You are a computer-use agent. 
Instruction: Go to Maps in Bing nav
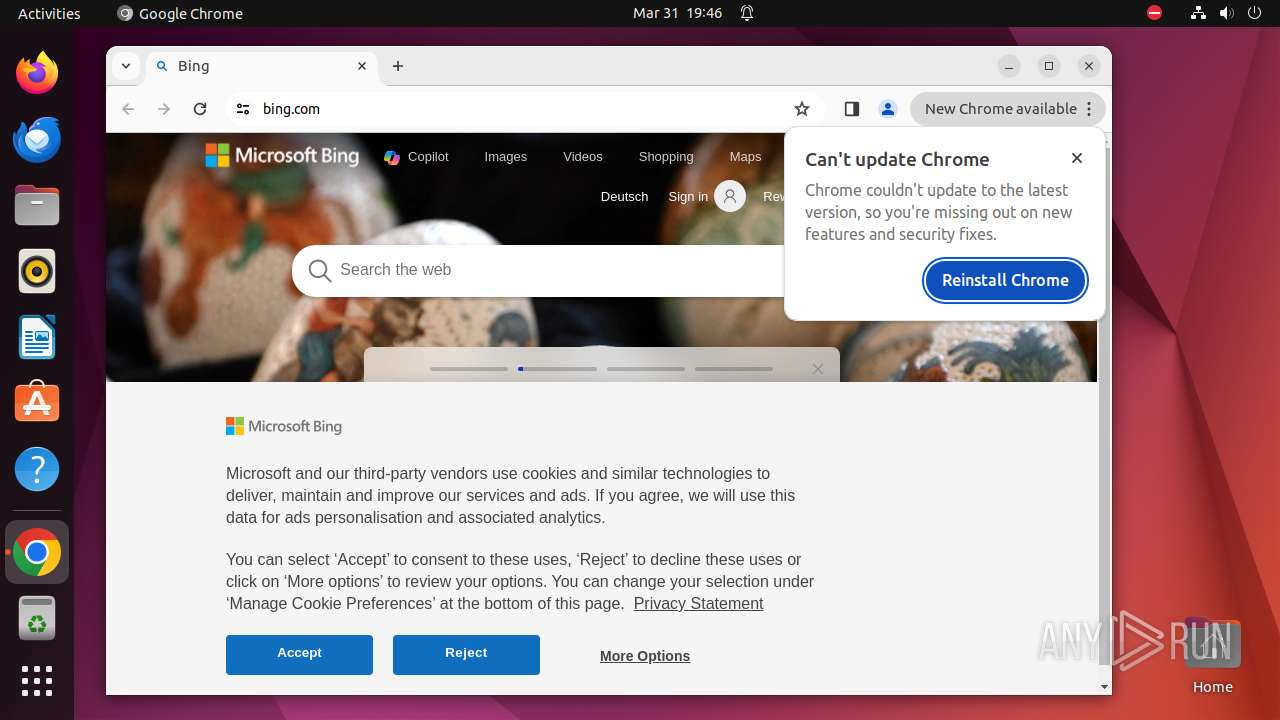coord(745,157)
